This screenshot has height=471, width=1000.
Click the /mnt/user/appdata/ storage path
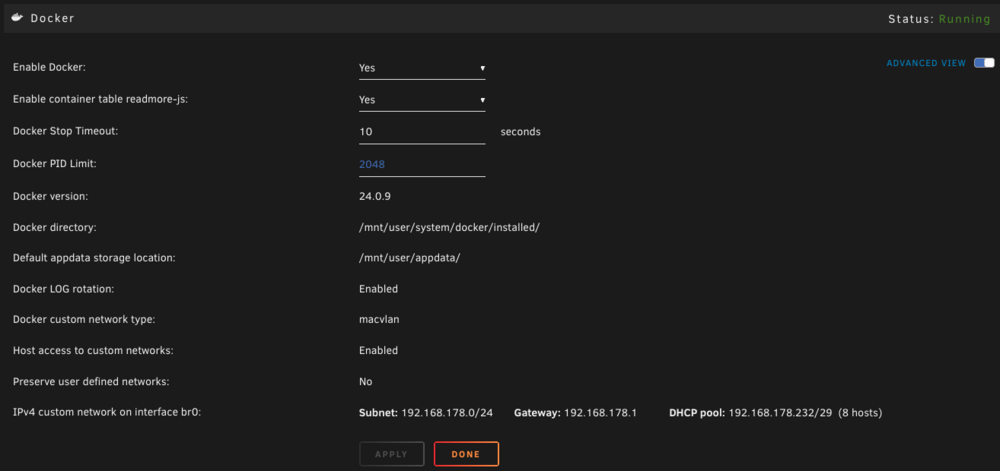[409, 258]
